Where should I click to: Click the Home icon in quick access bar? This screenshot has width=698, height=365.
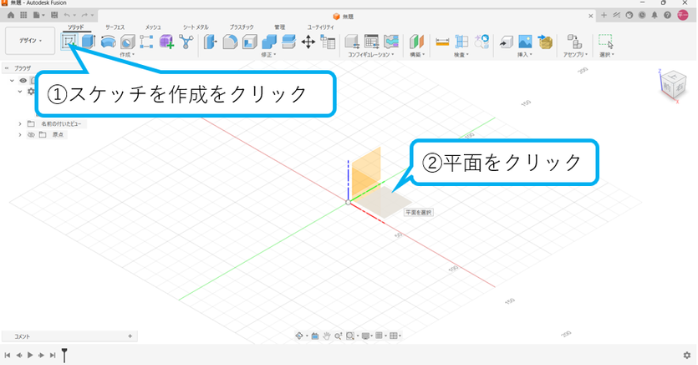(11, 15)
